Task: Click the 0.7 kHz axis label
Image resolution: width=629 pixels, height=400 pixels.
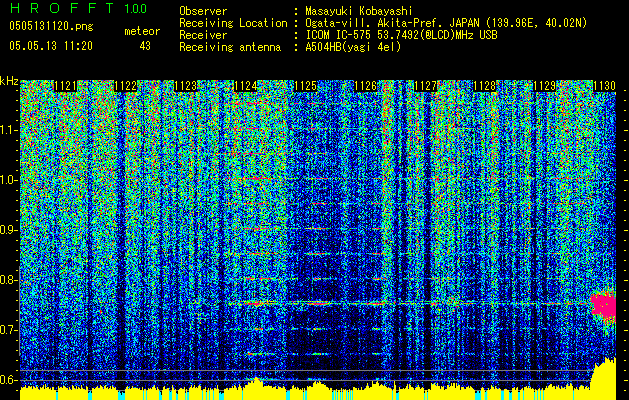Action: click(9, 330)
